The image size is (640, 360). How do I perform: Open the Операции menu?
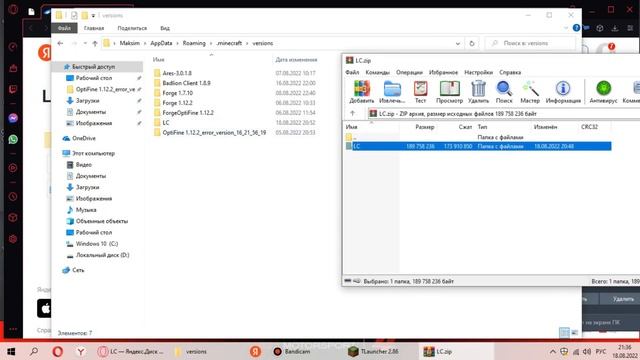coord(409,72)
